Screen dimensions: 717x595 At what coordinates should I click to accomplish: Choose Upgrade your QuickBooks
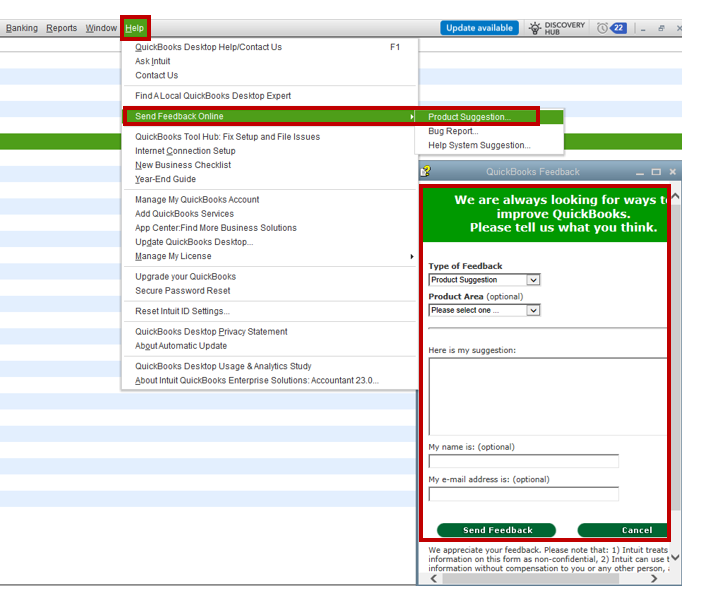click(x=270, y=277)
